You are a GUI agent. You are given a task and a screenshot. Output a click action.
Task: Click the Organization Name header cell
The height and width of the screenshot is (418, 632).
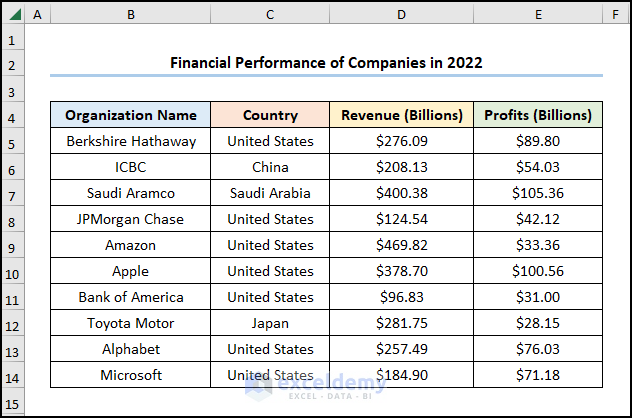coord(131,115)
